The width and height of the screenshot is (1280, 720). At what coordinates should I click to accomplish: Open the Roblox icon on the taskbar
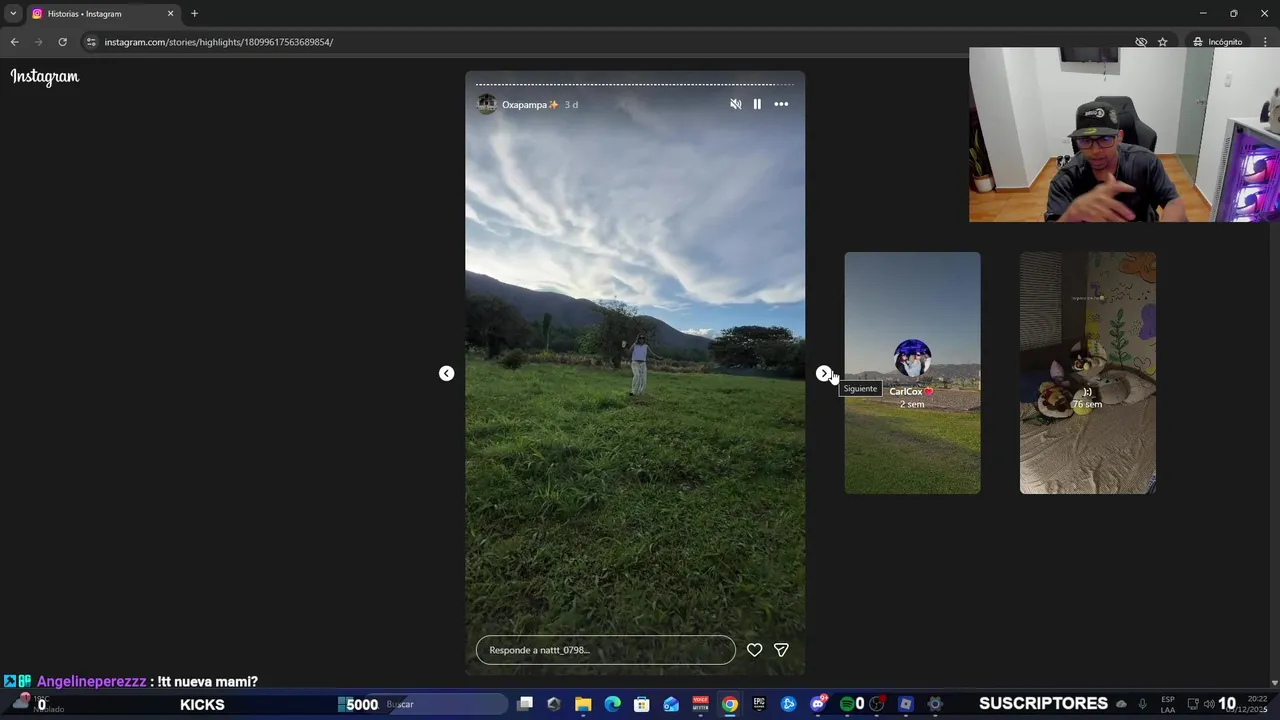click(x=906, y=704)
